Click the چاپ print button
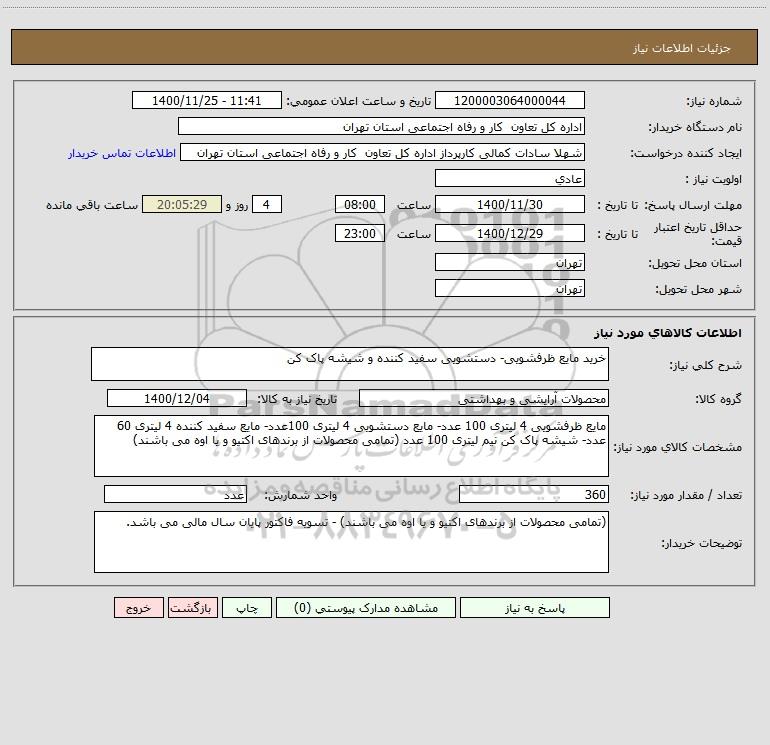 coord(247,607)
